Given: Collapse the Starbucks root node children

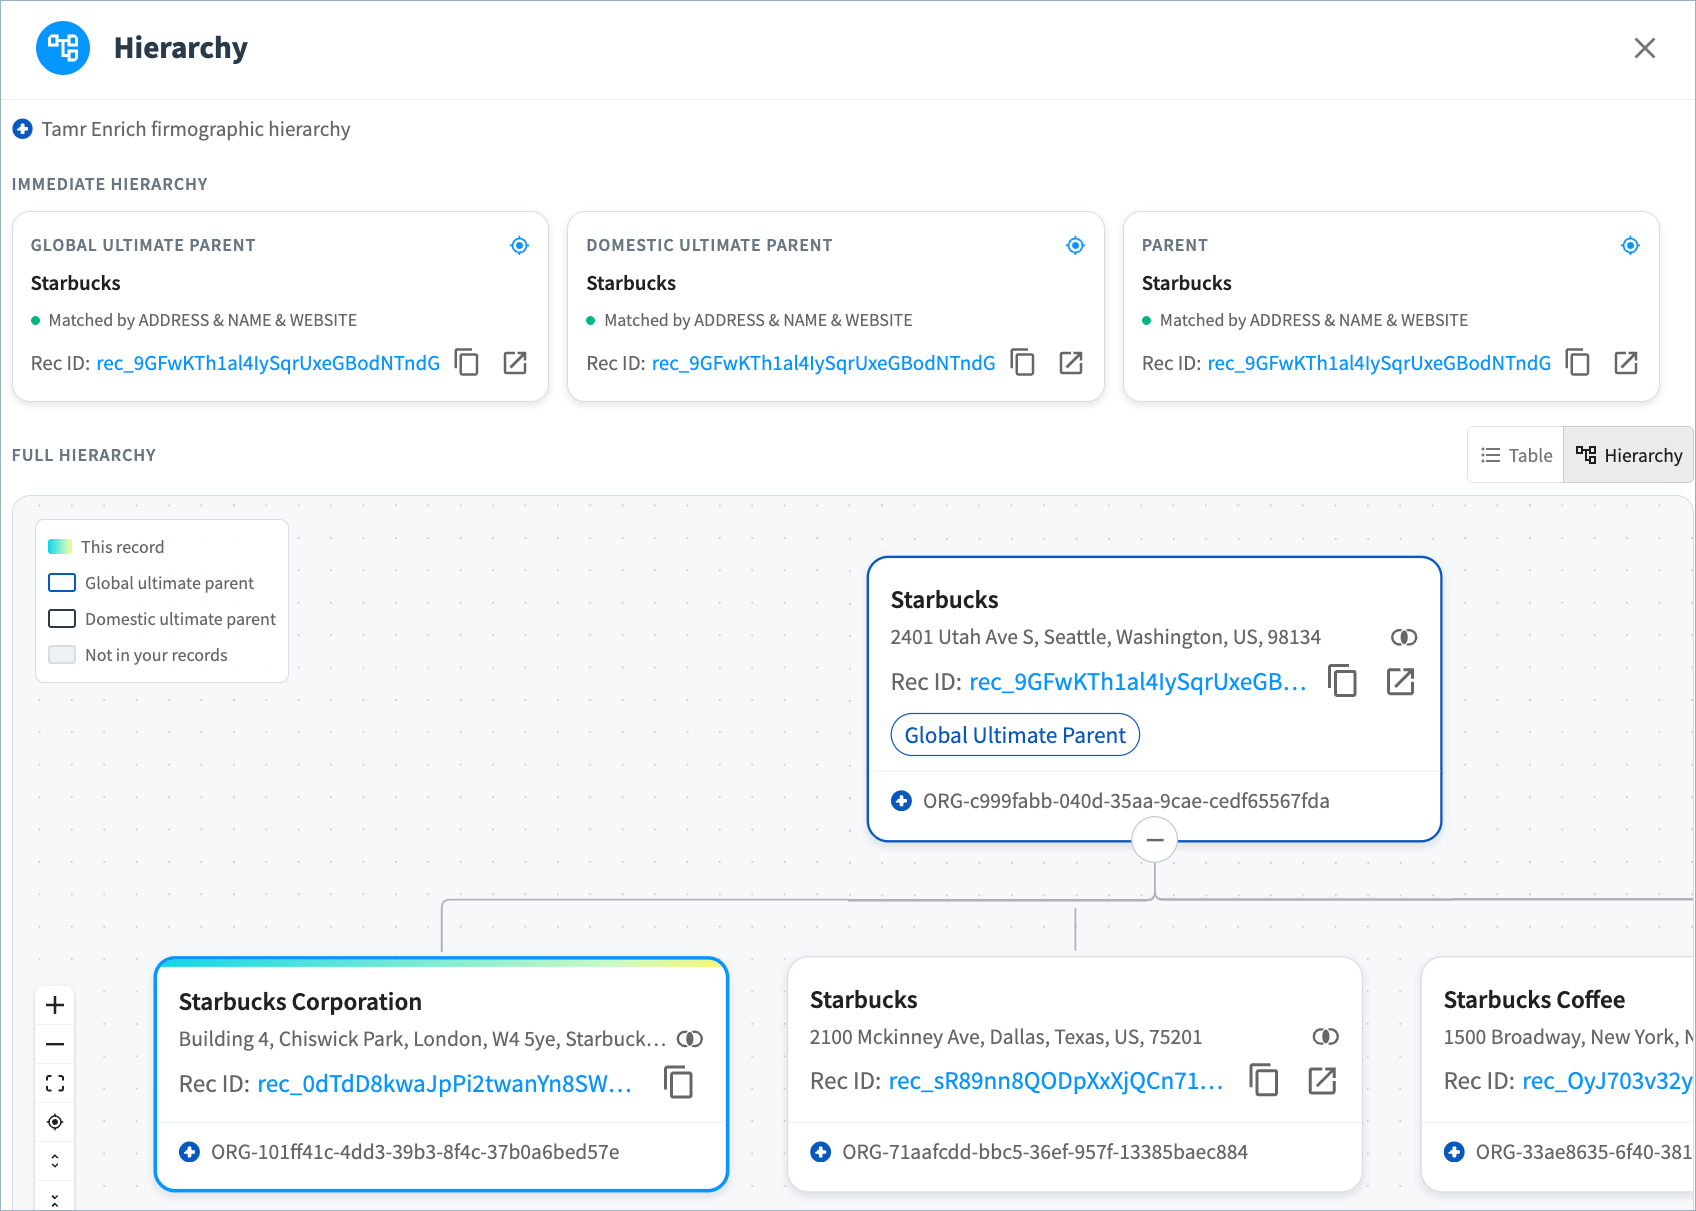Looking at the screenshot, I should click(x=1155, y=840).
